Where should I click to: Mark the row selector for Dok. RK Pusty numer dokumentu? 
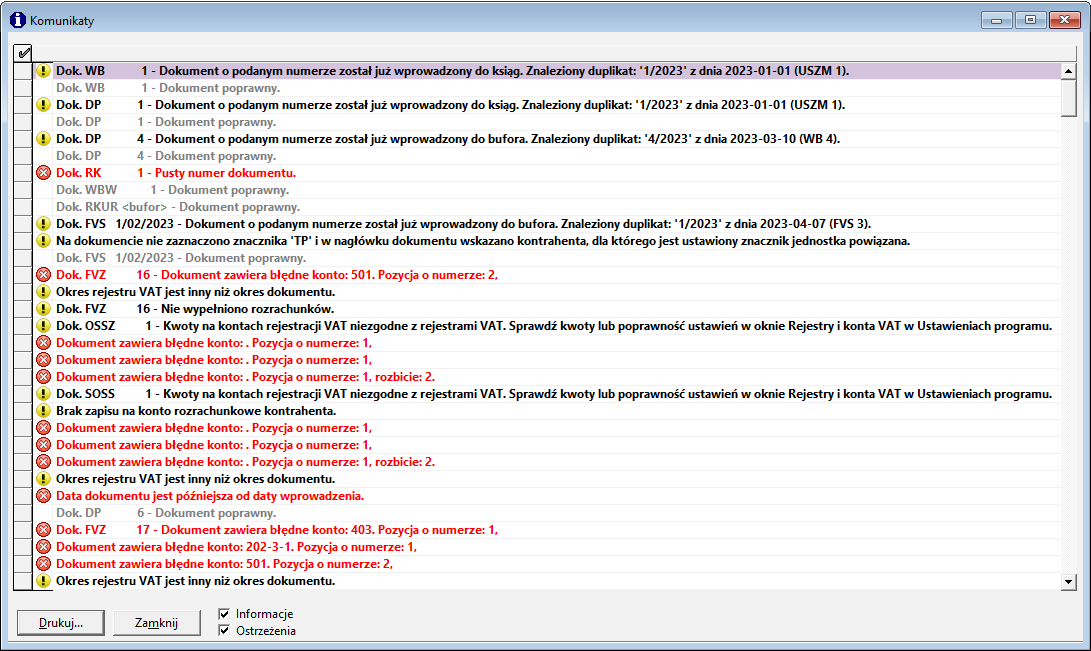pos(23,173)
